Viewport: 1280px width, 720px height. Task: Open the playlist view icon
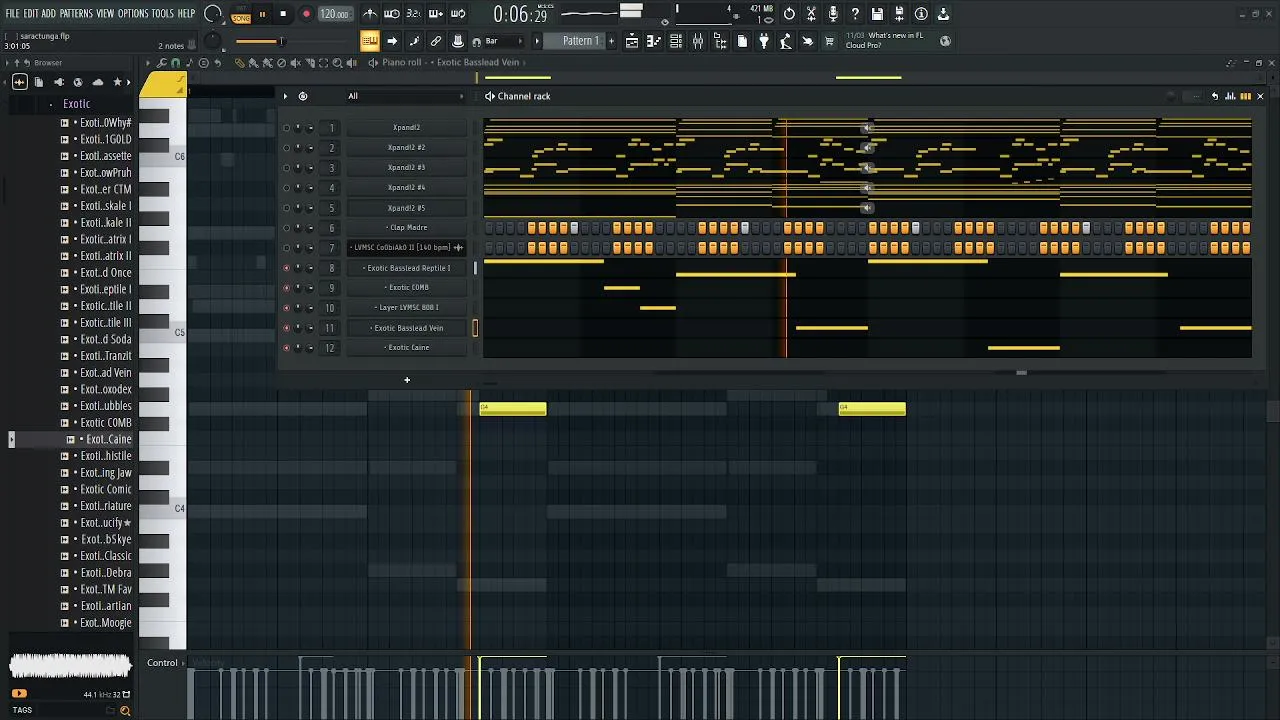(632, 41)
